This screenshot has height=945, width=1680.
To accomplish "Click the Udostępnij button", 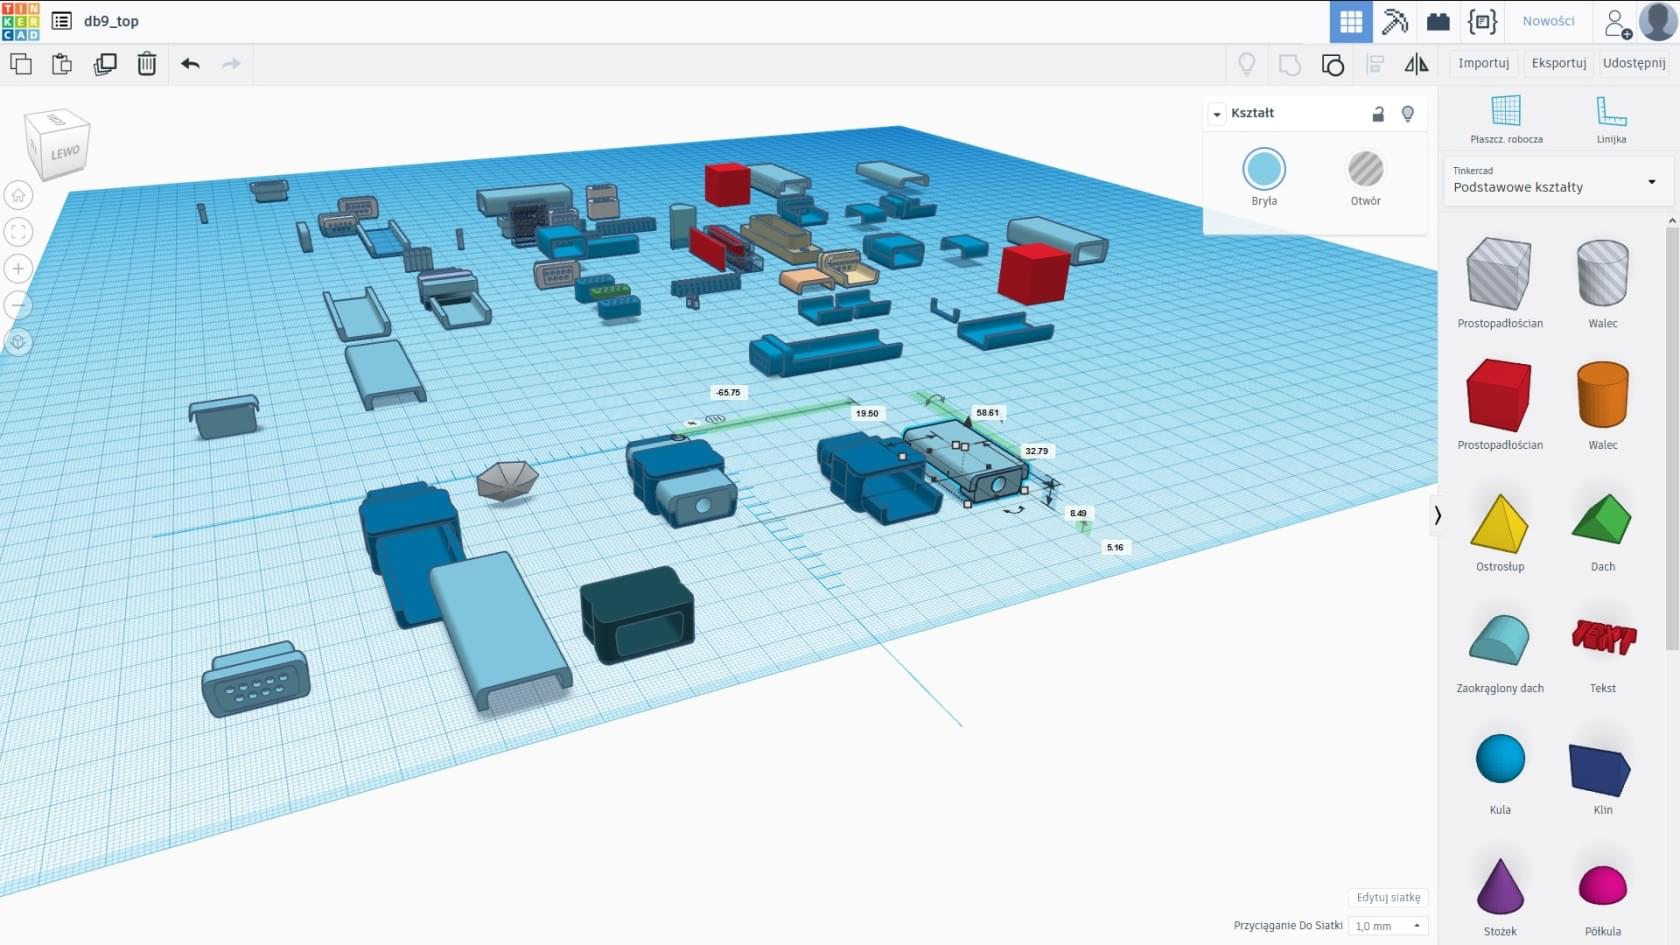I will (1634, 63).
